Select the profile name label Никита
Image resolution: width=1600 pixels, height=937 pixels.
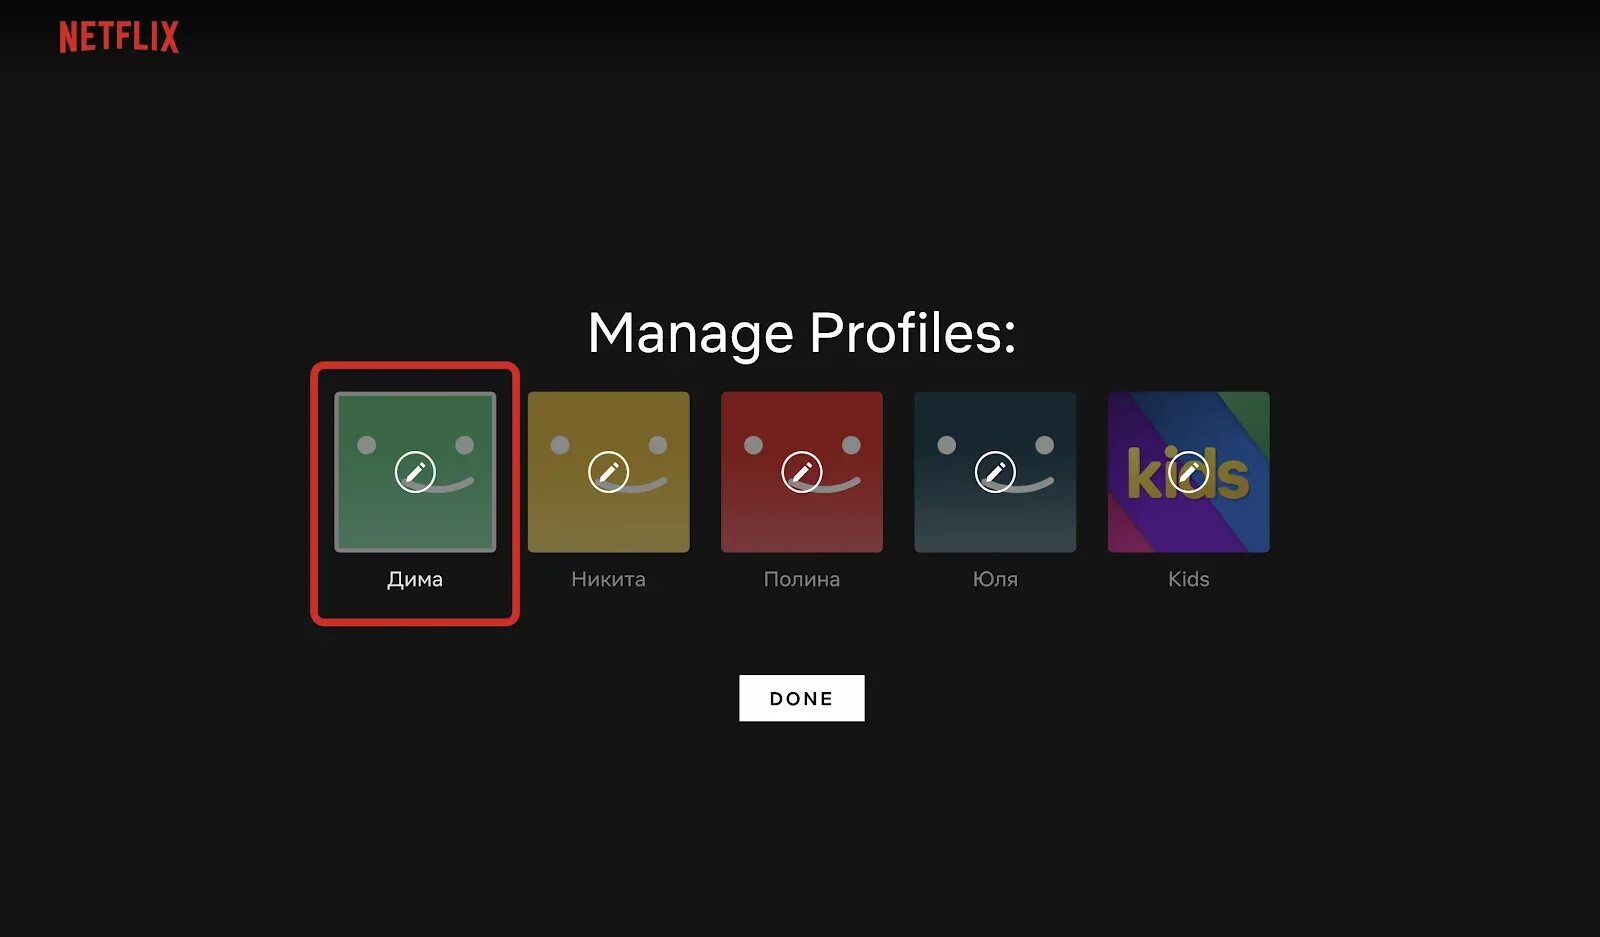[608, 579]
